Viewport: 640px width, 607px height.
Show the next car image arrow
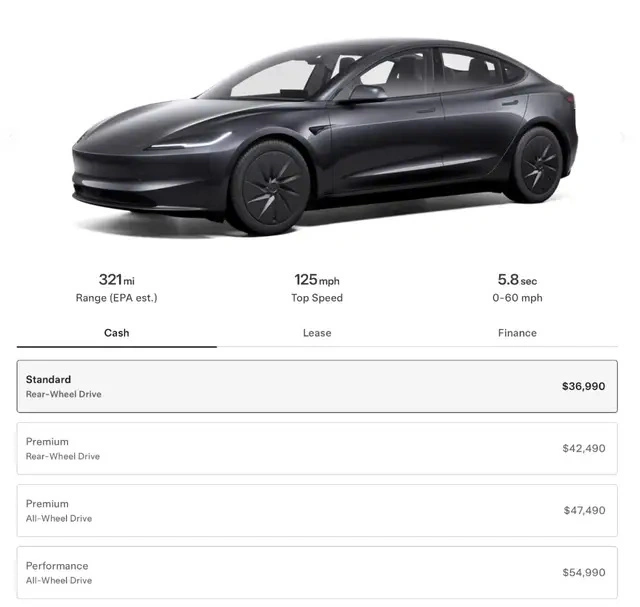[x=623, y=138]
